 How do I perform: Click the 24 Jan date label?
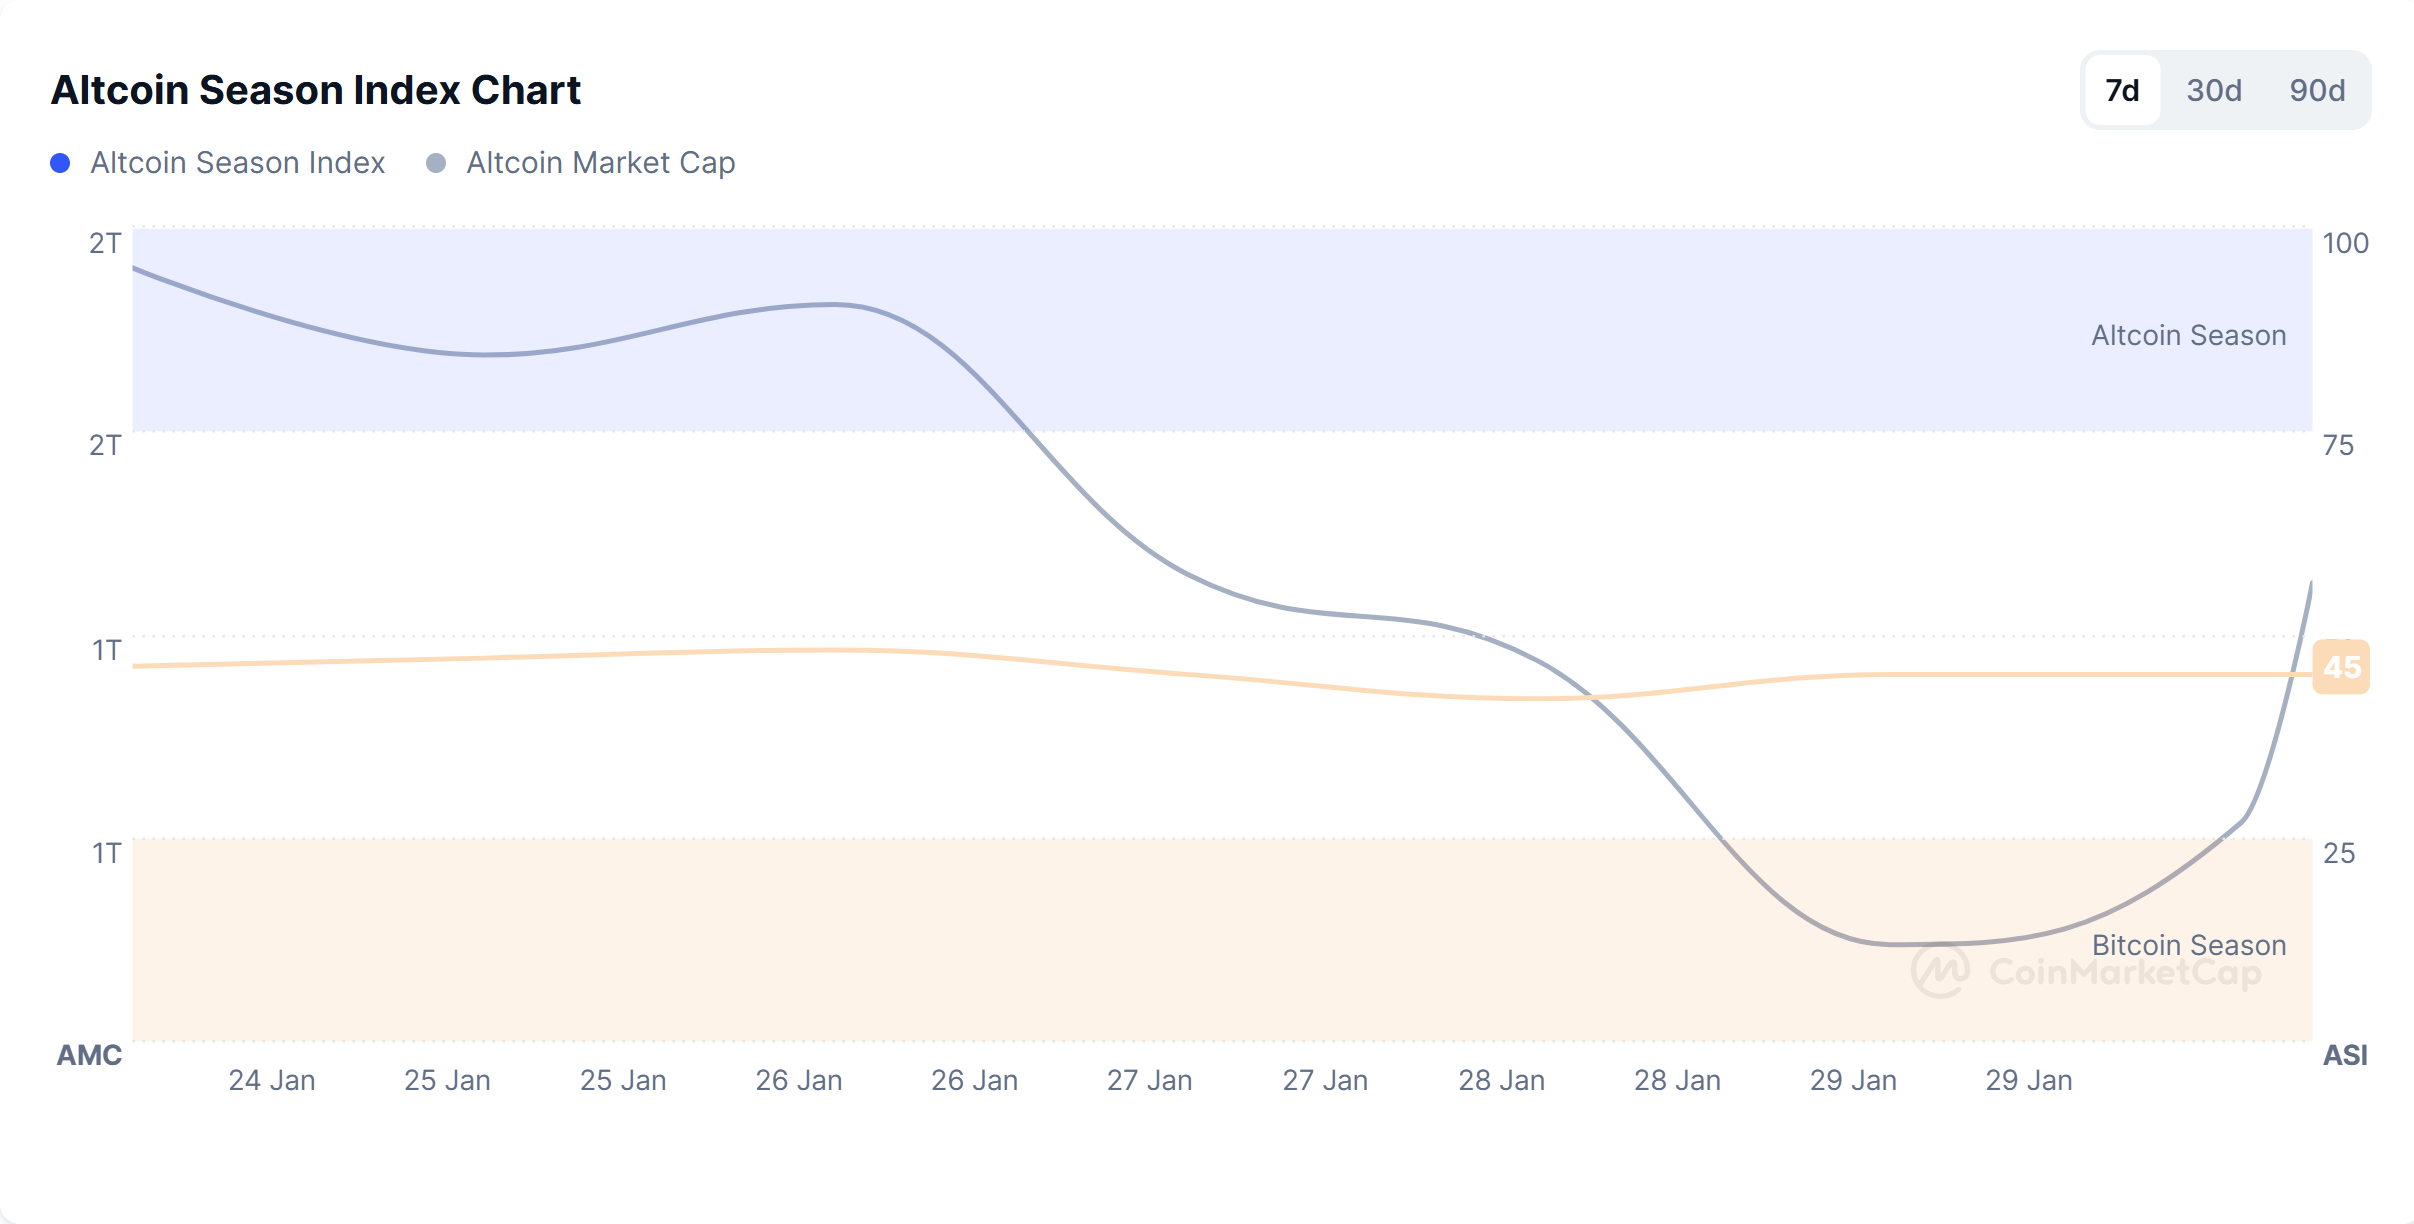272,1080
